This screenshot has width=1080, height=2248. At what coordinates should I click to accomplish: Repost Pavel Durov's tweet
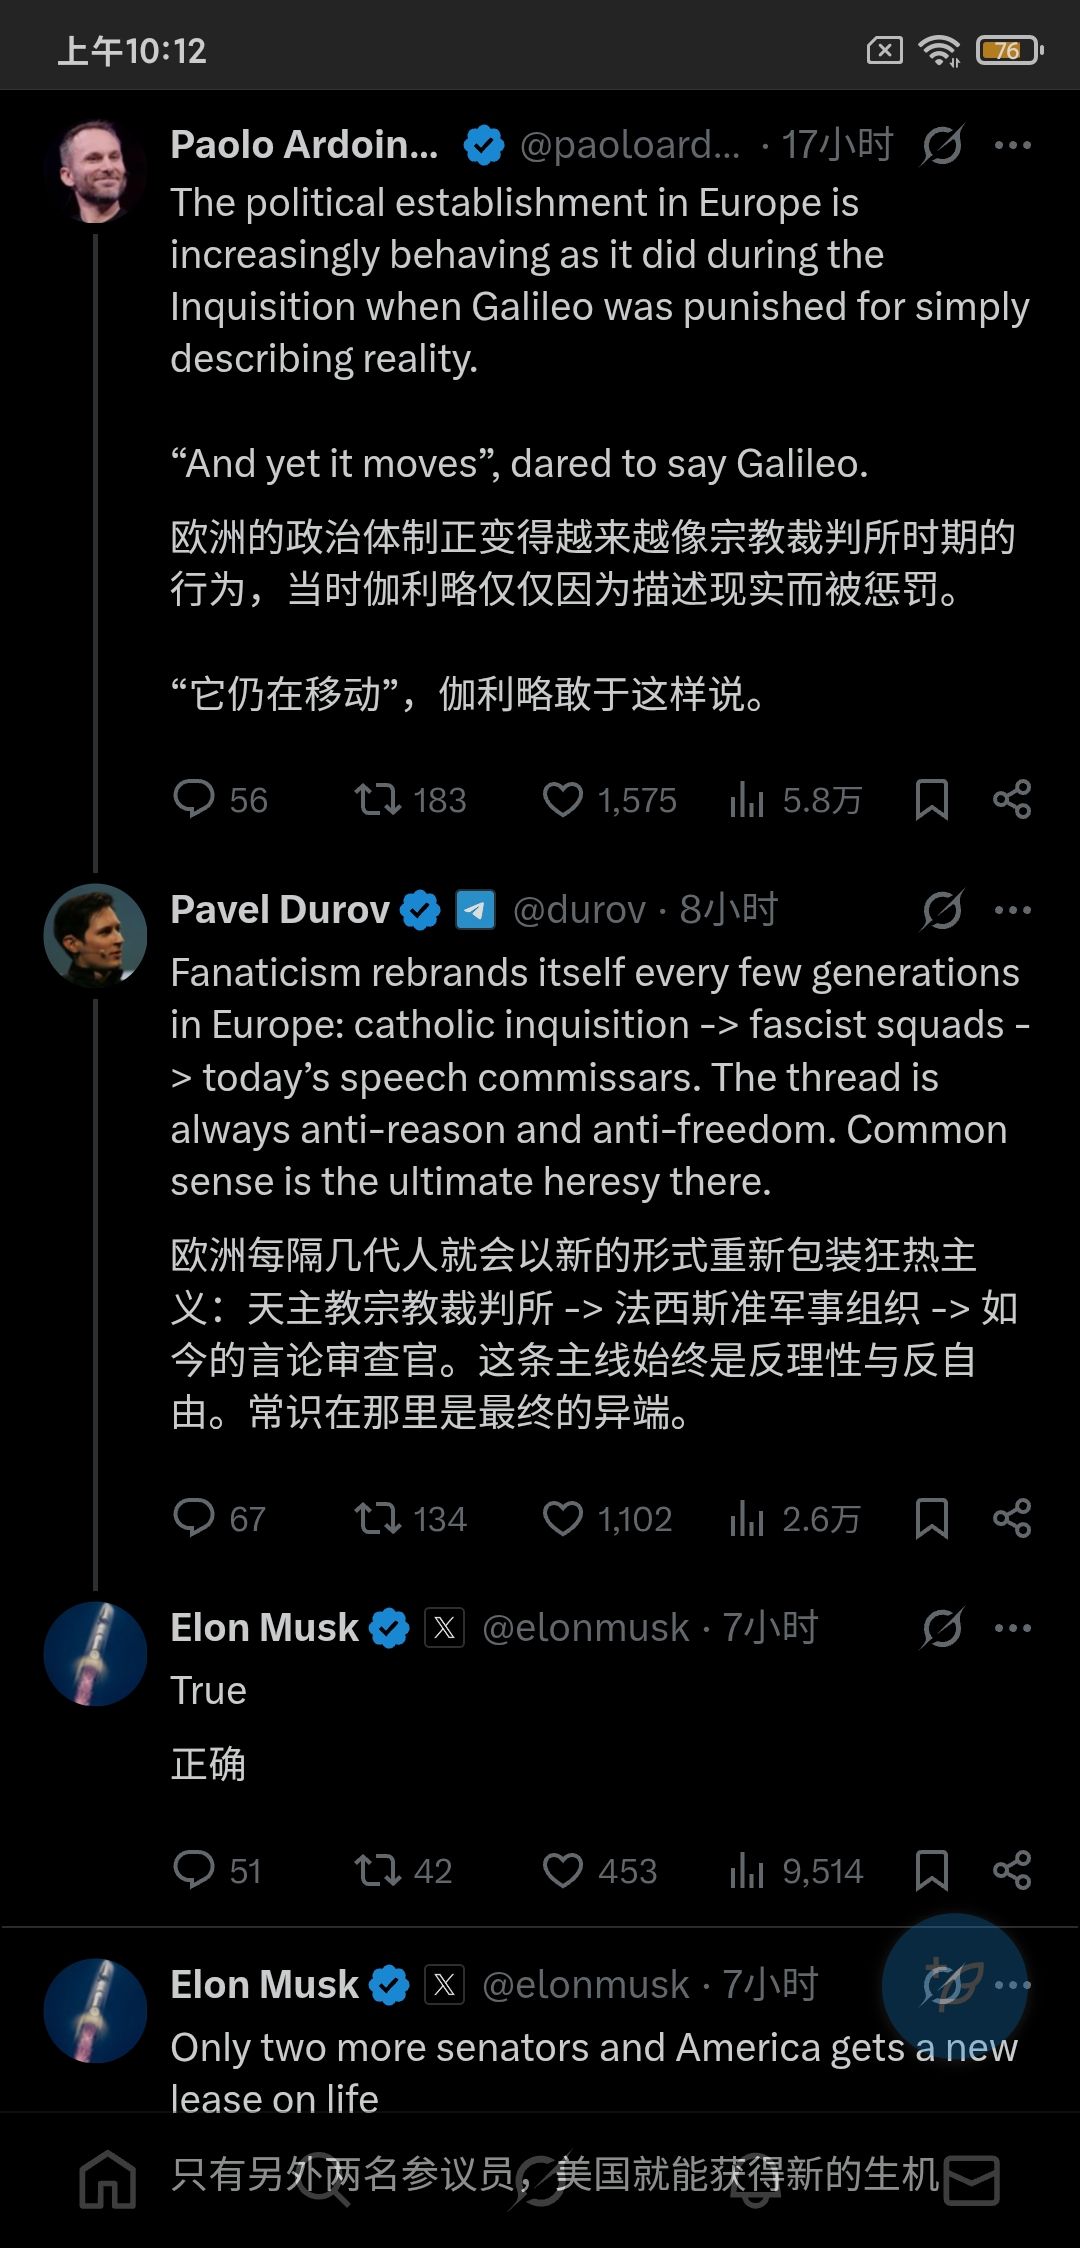[x=378, y=1518]
